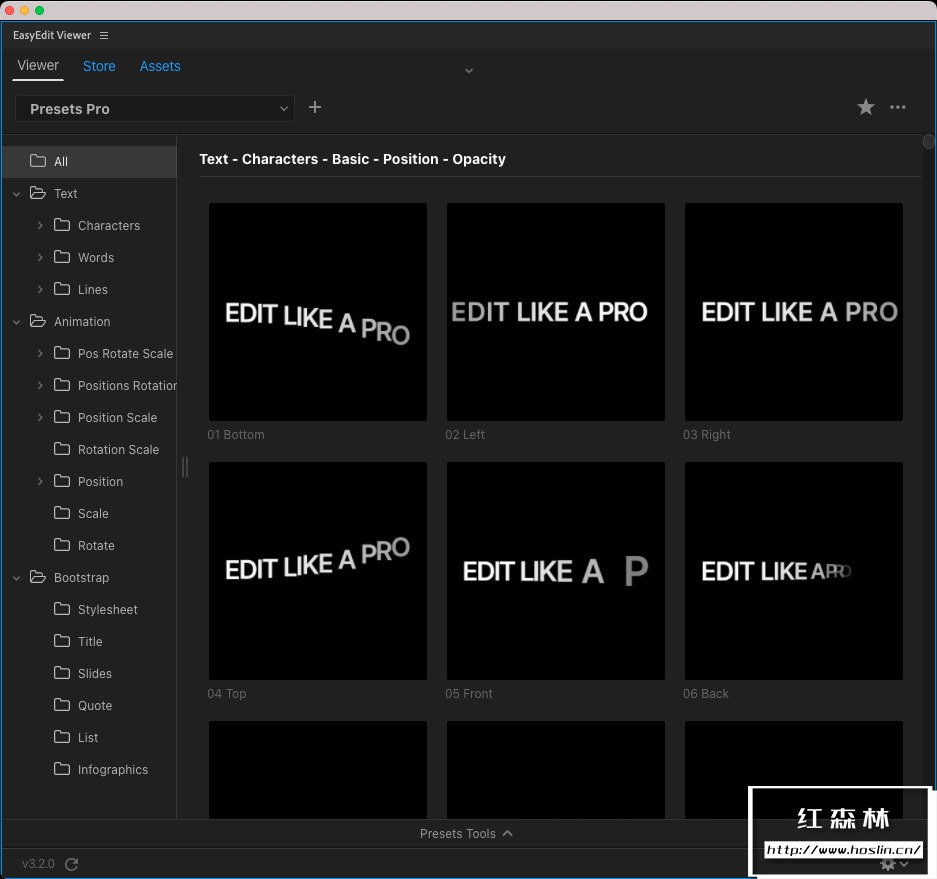Click the Lines folder icon
This screenshot has width=937, height=879.
62,289
